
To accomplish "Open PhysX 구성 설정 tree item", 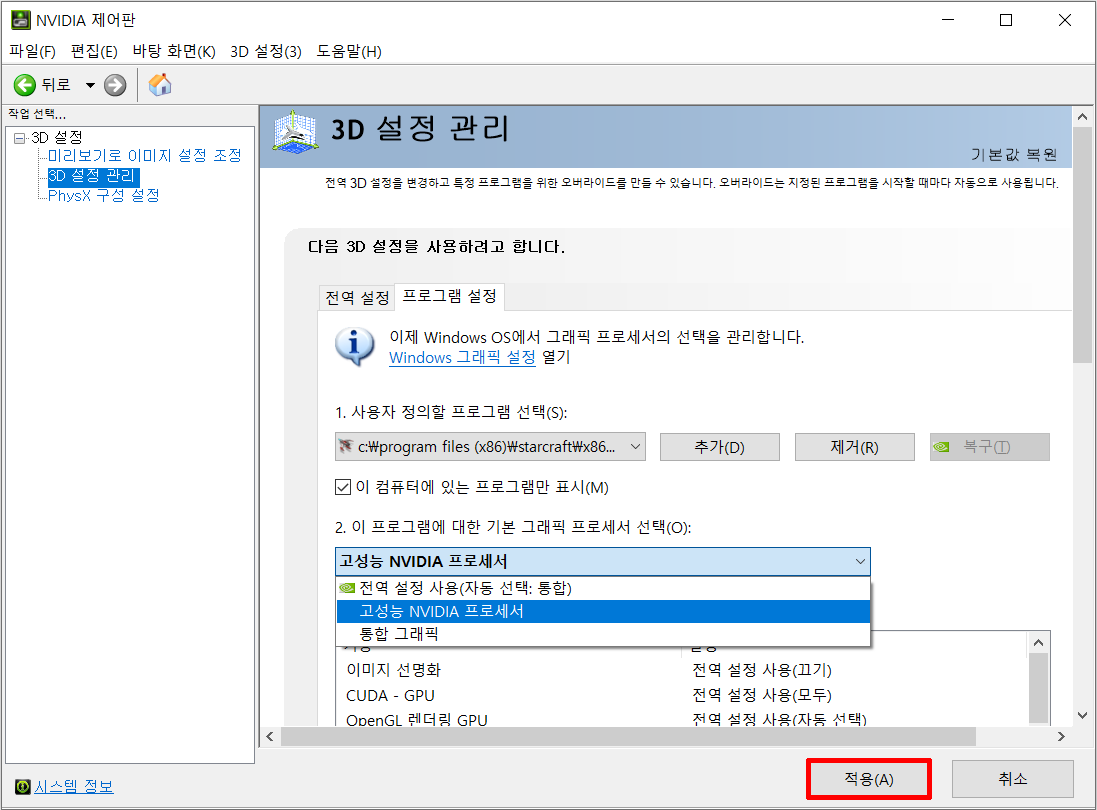I will [x=104, y=195].
